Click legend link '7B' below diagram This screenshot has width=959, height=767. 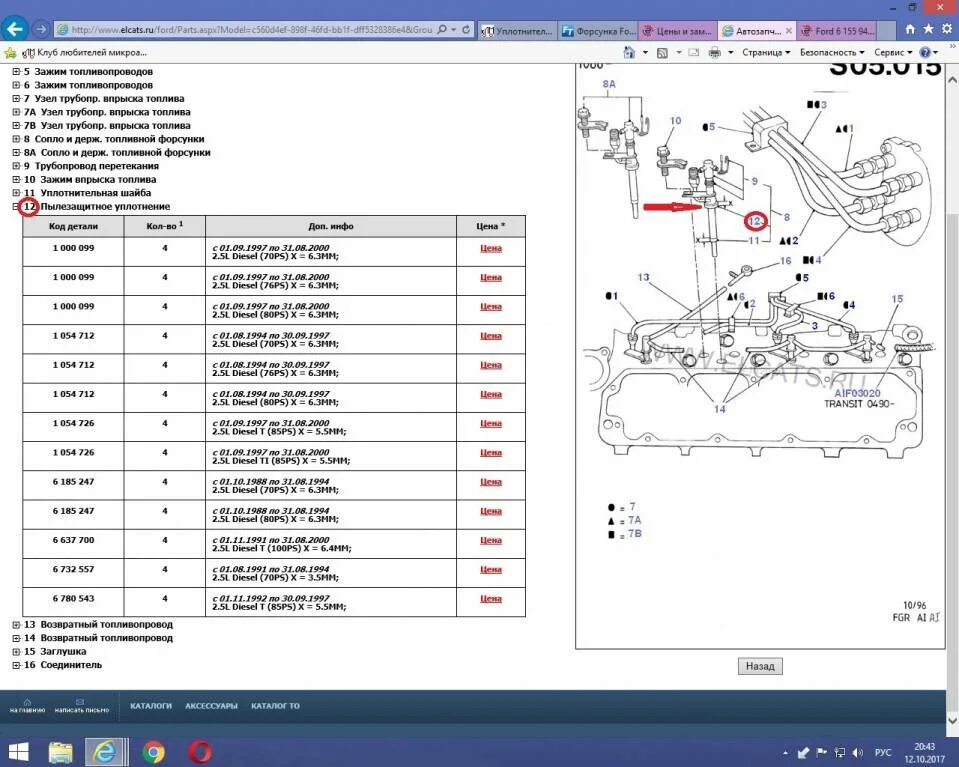click(x=634, y=534)
